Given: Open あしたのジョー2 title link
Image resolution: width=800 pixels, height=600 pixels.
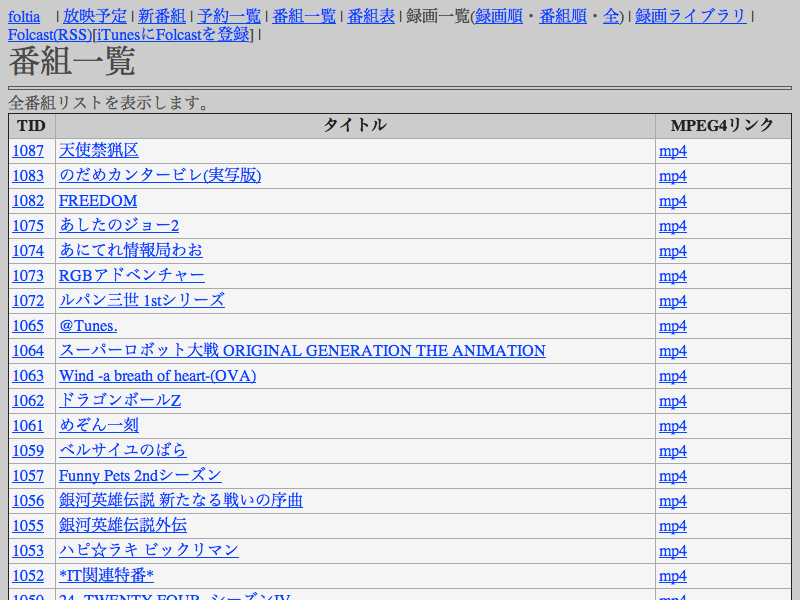Looking at the screenshot, I should 119,226.
